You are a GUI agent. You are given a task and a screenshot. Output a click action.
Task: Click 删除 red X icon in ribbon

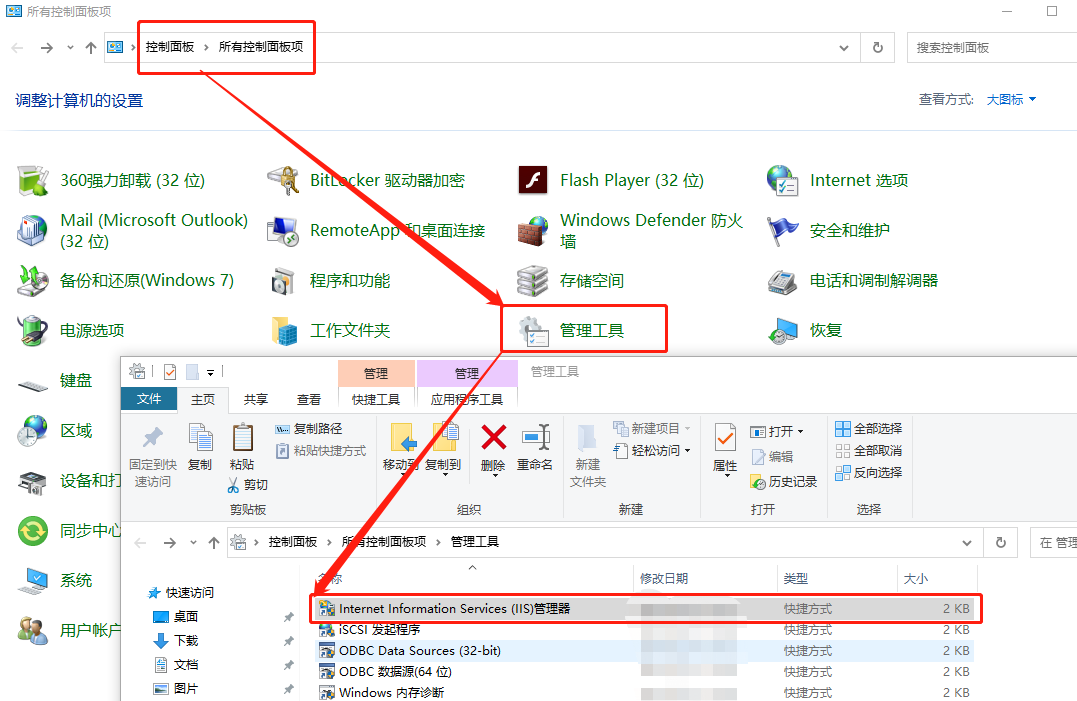click(493, 438)
